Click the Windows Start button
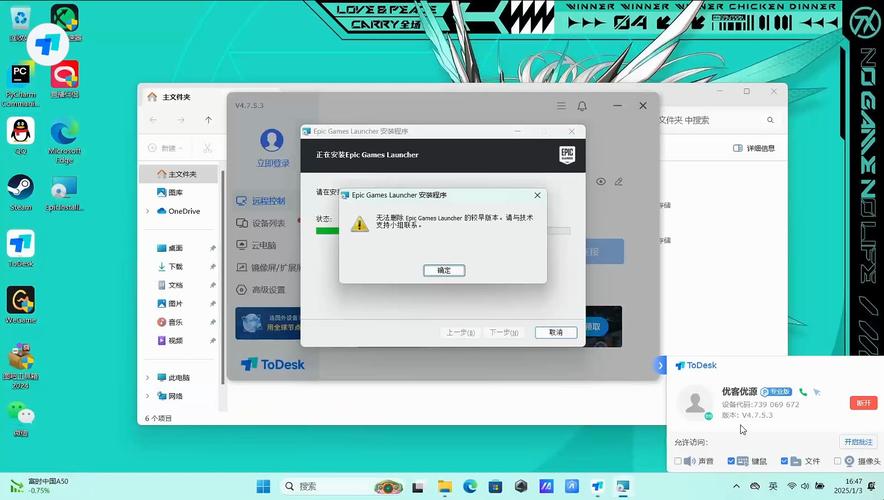The image size is (884, 500). point(263,487)
